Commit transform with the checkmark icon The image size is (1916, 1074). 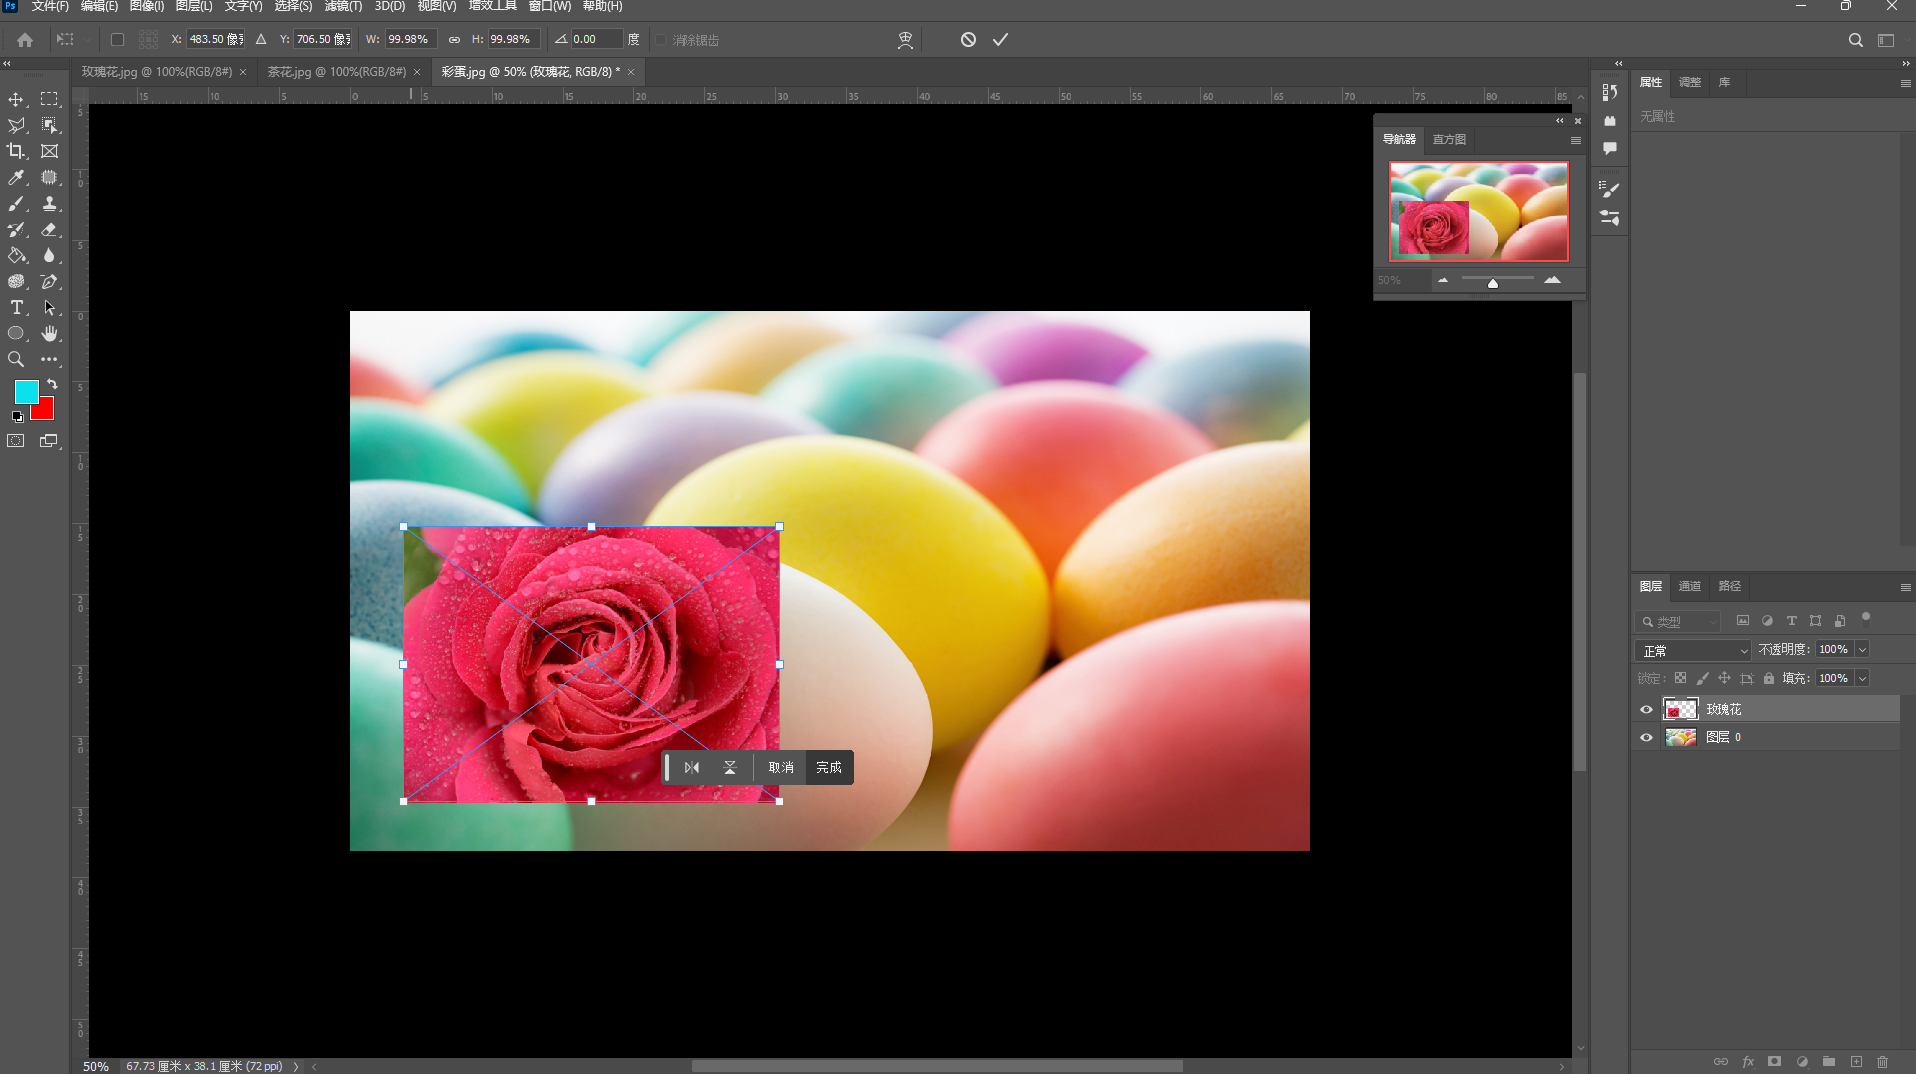(1000, 40)
